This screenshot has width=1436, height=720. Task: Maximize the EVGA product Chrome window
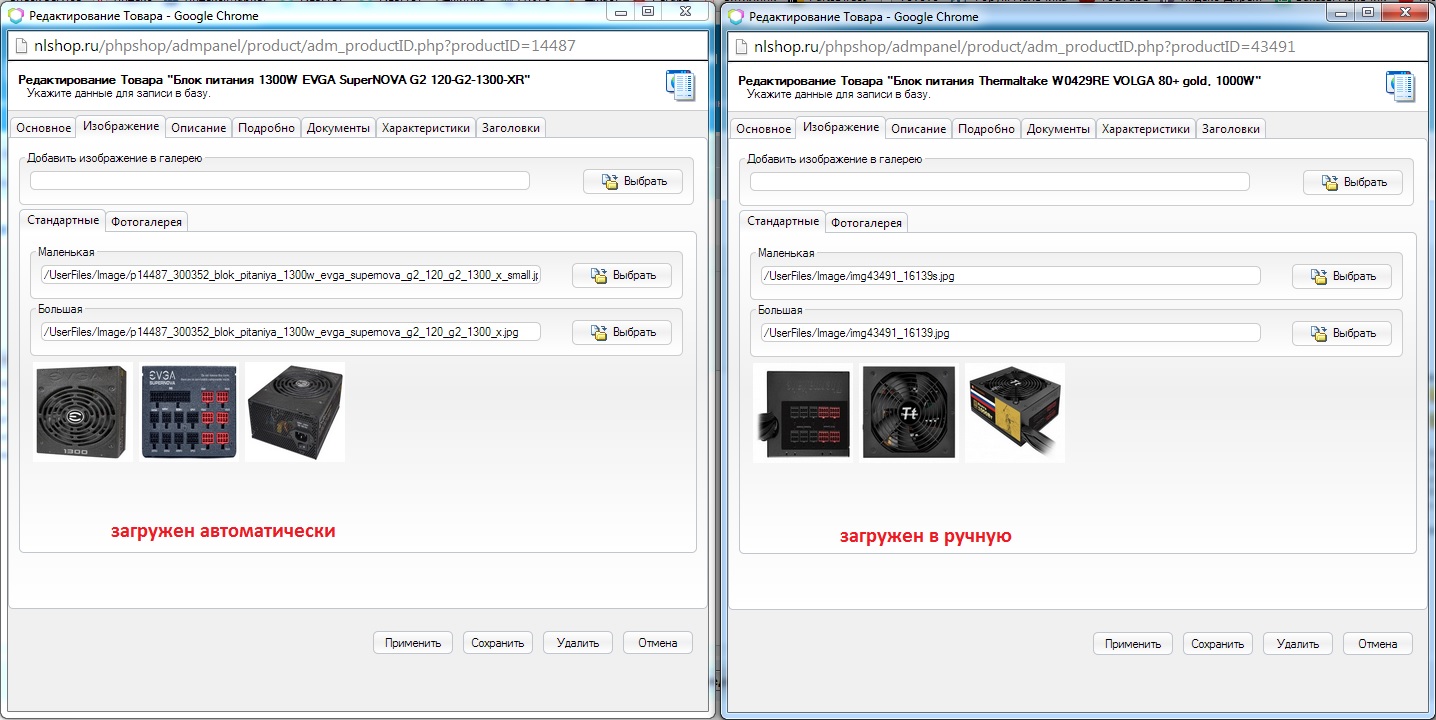click(x=648, y=12)
